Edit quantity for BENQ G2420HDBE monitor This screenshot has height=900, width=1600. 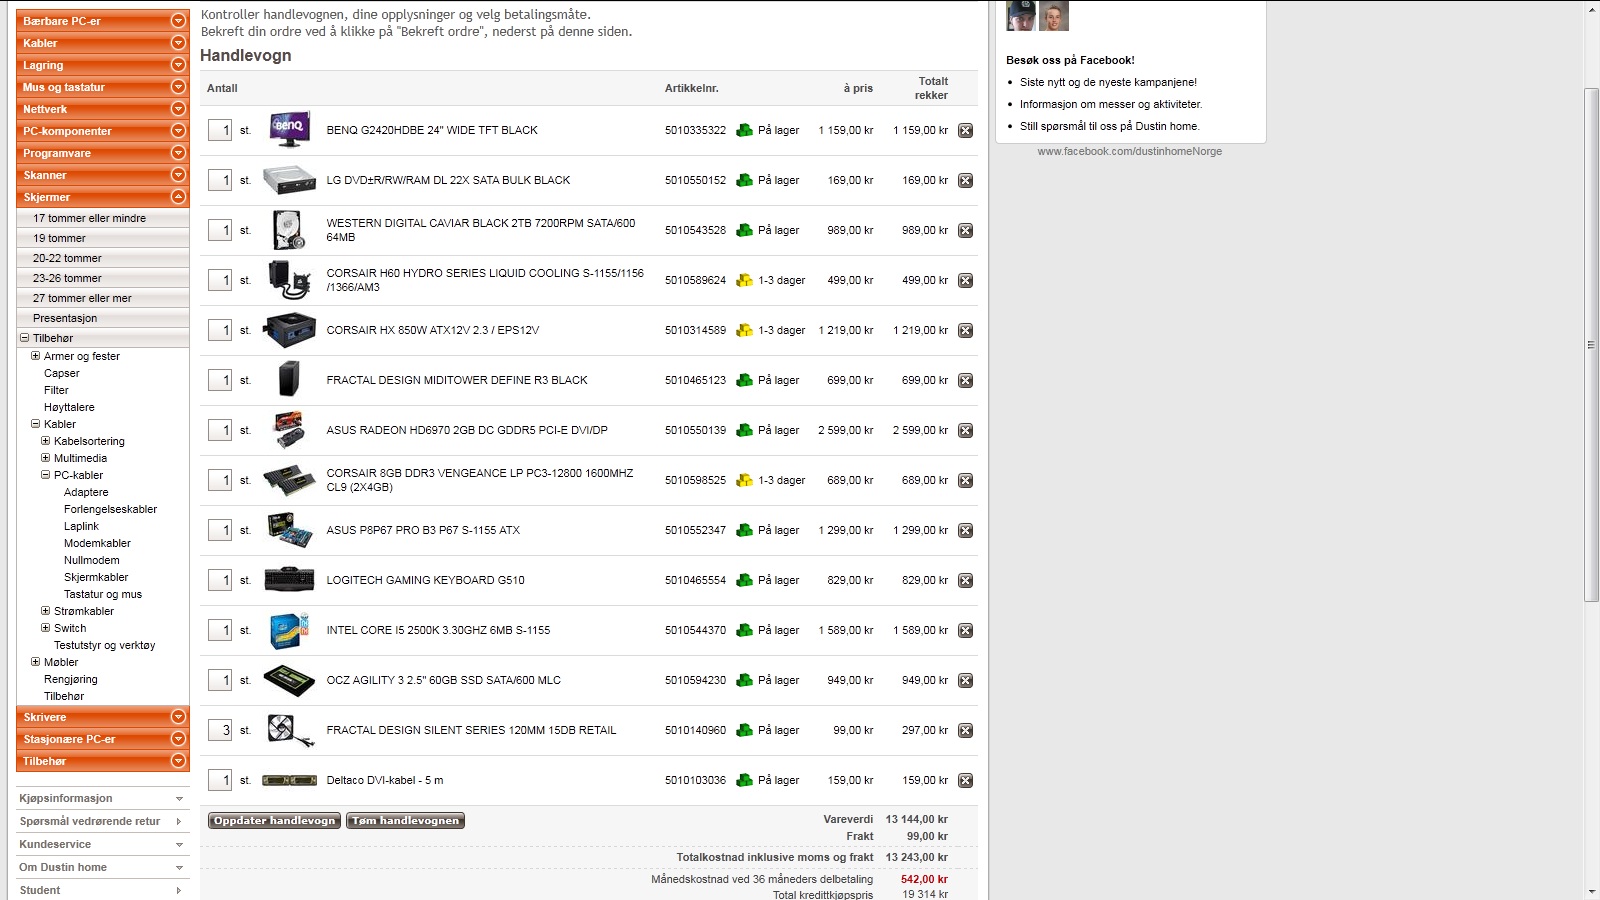[220, 130]
